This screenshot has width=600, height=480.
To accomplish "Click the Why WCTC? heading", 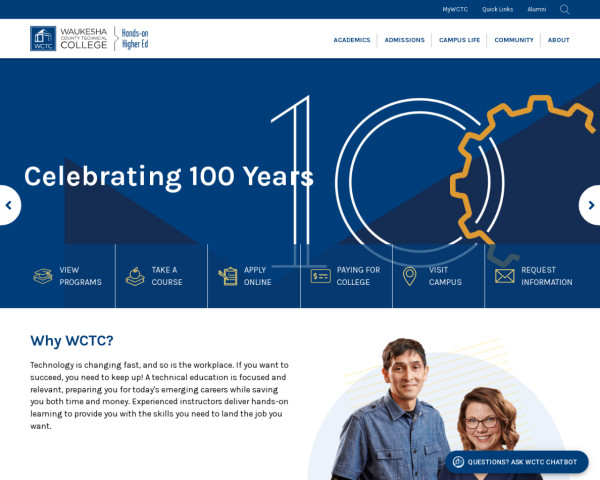I will coord(72,340).
